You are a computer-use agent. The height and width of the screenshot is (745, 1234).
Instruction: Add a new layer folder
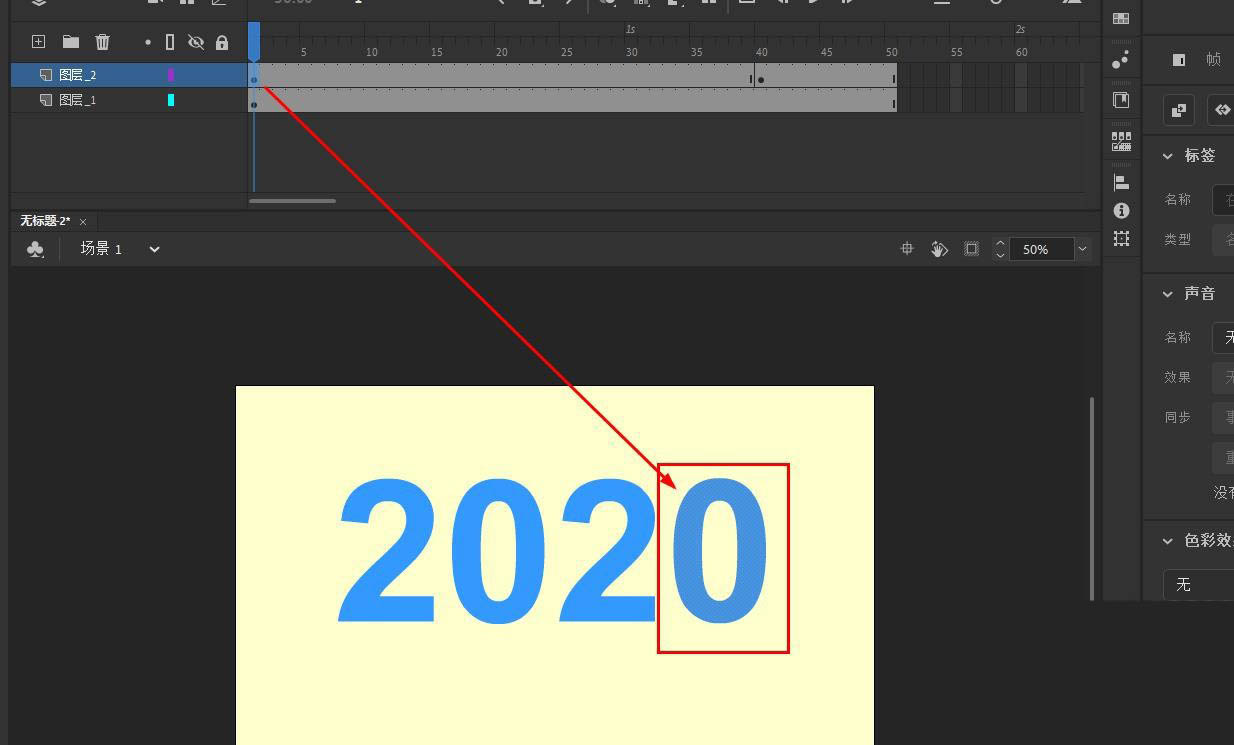click(x=70, y=42)
